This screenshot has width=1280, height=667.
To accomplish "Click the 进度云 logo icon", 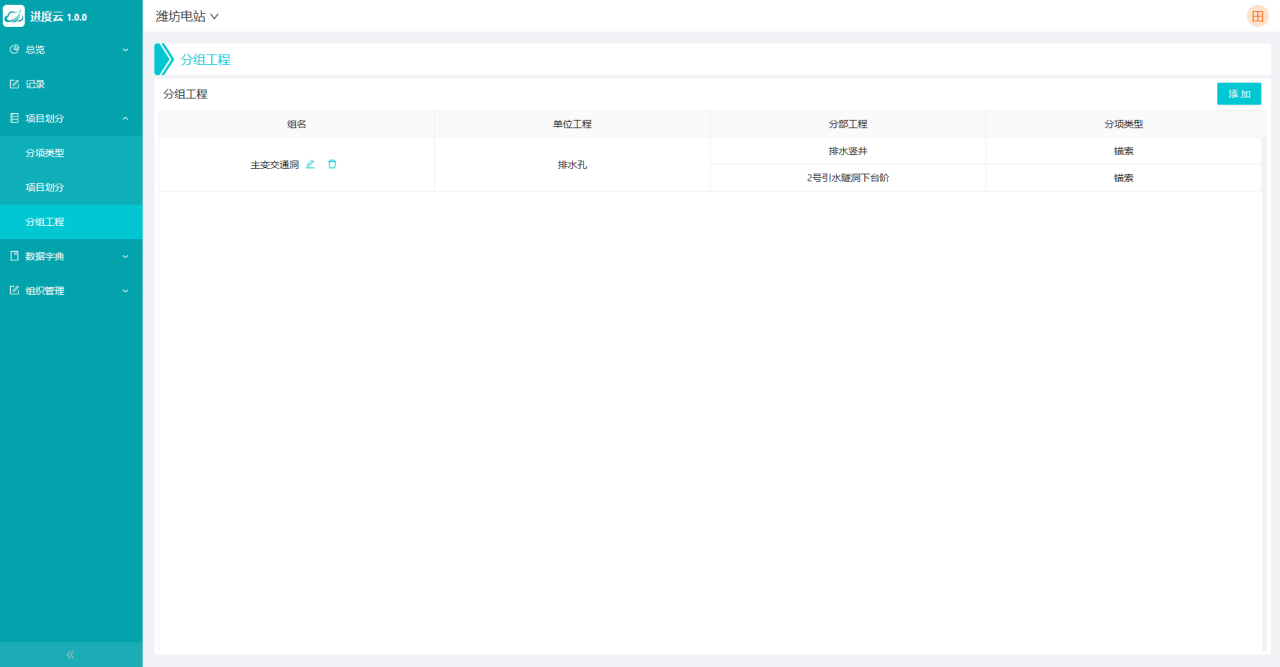I will [14, 16].
